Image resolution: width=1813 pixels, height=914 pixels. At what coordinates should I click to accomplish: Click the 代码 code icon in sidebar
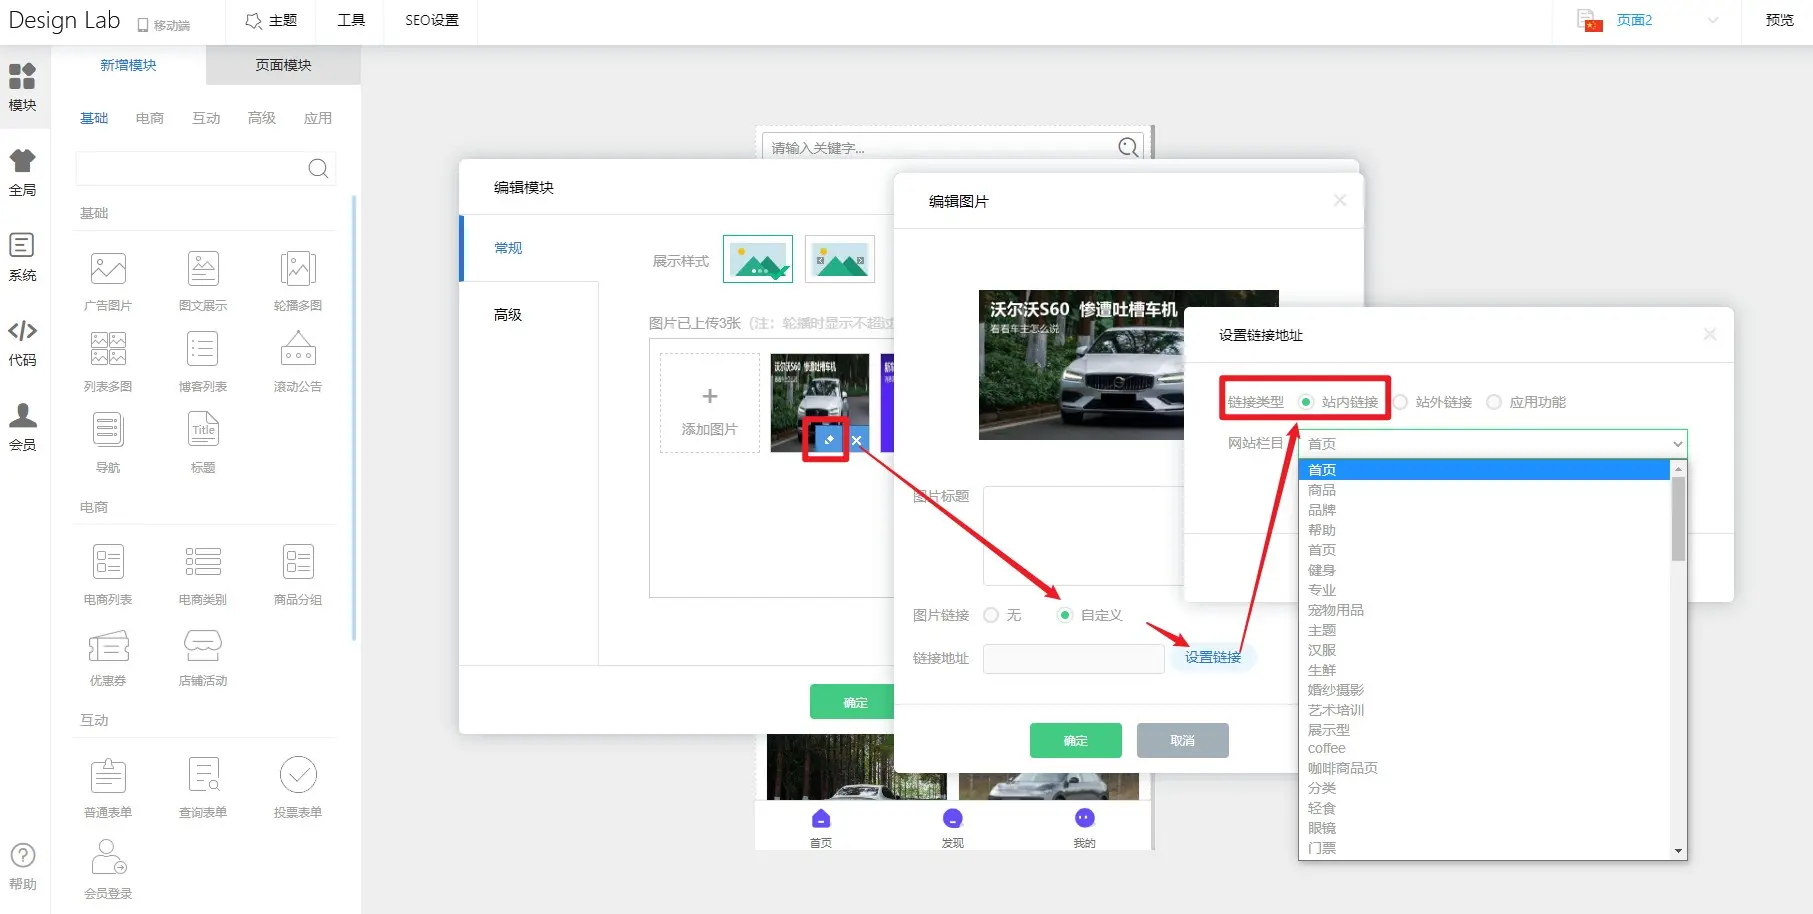(22, 332)
